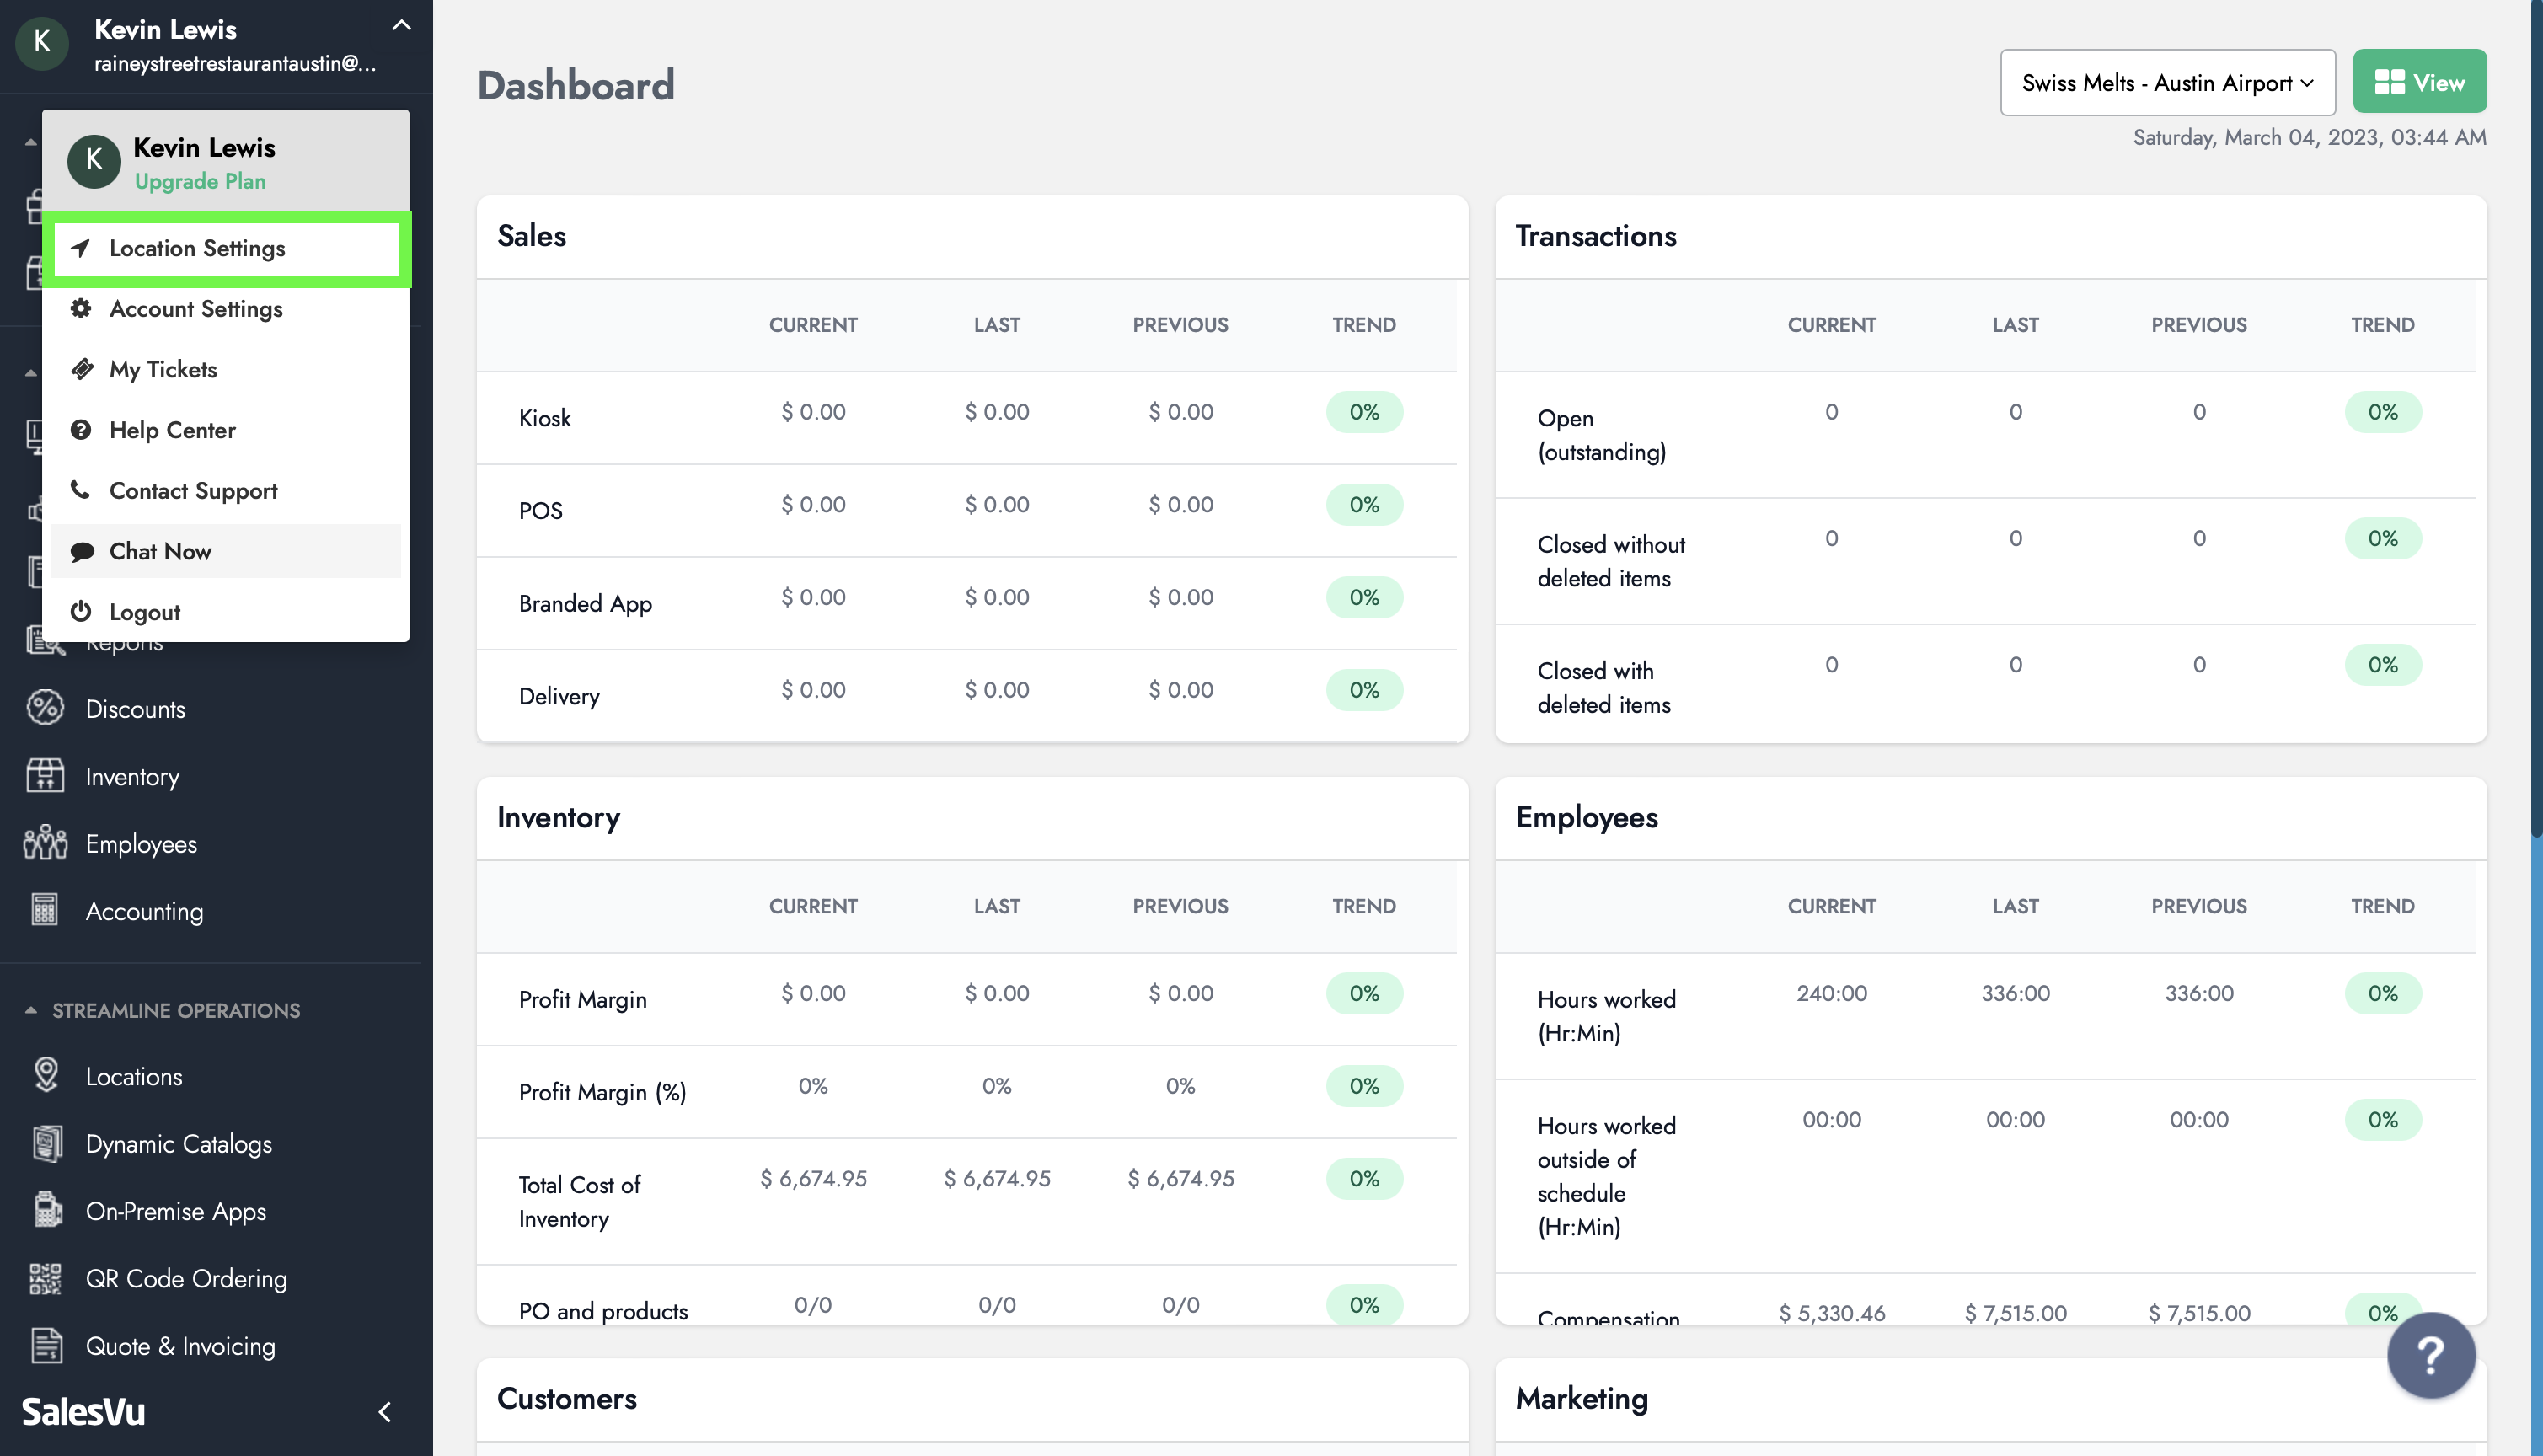Click the POS row label in Sales

[540, 511]
